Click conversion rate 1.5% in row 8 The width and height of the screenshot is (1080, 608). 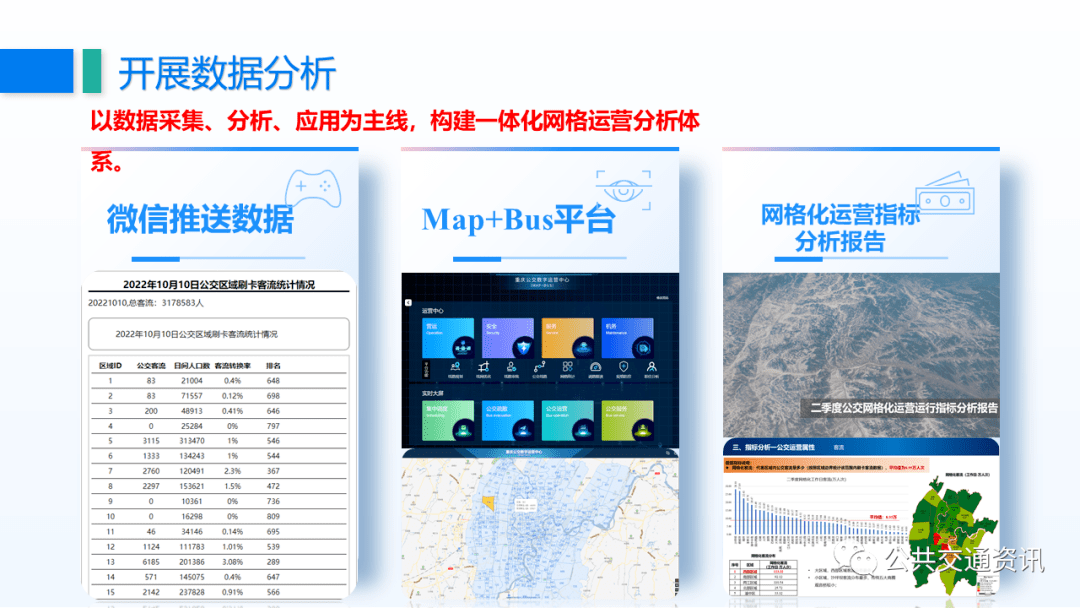pyautogui.click(x=232, y=486)
